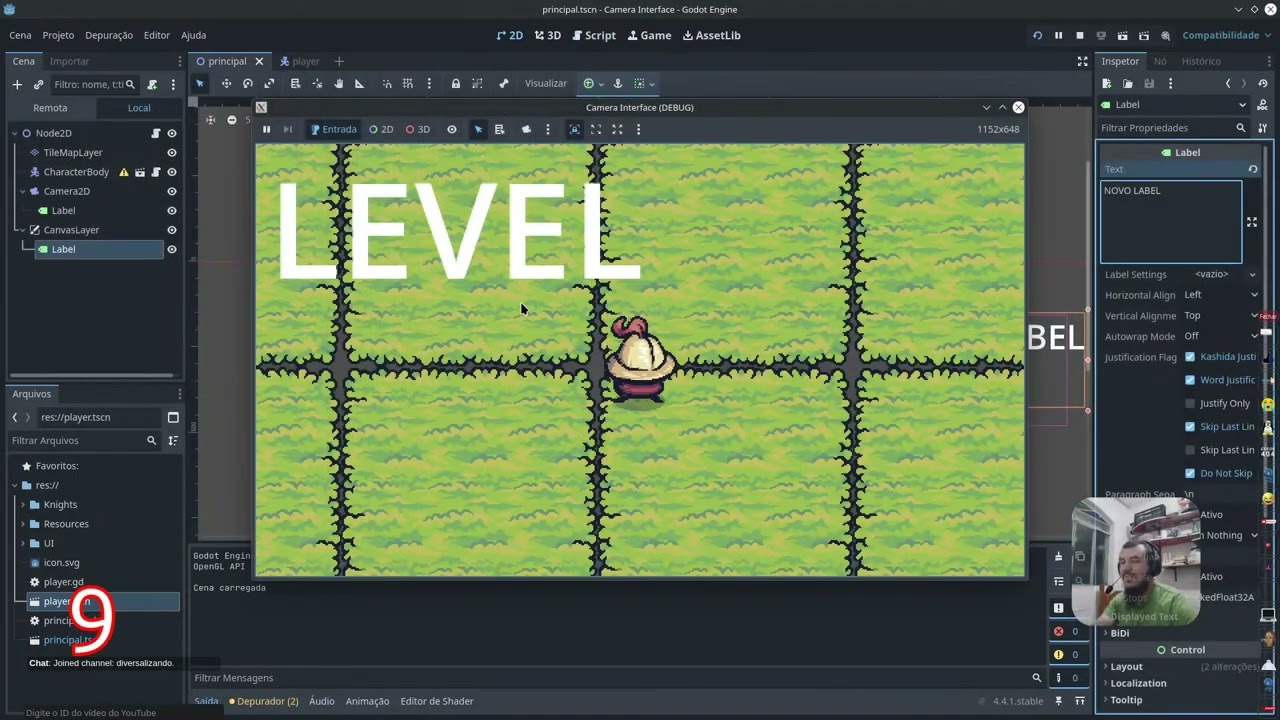Pause the running game in debug window
1280x720 pixels.
point(266,129)
